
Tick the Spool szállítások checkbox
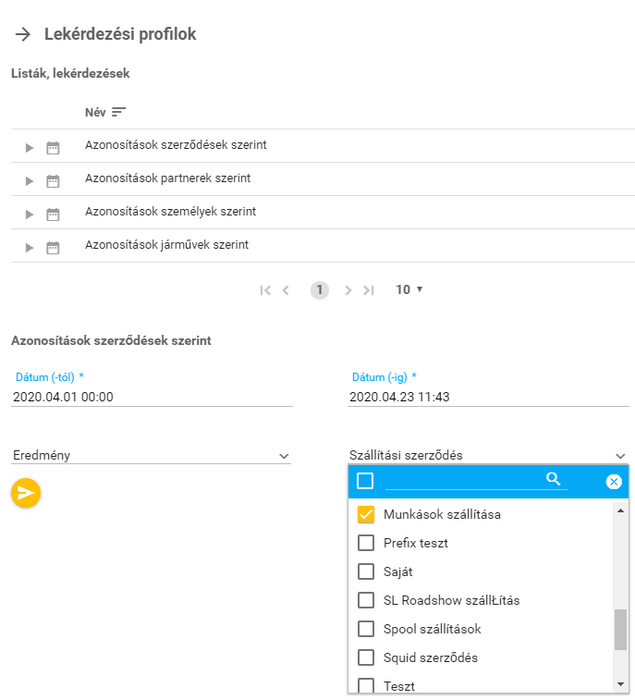pos(366,630)
